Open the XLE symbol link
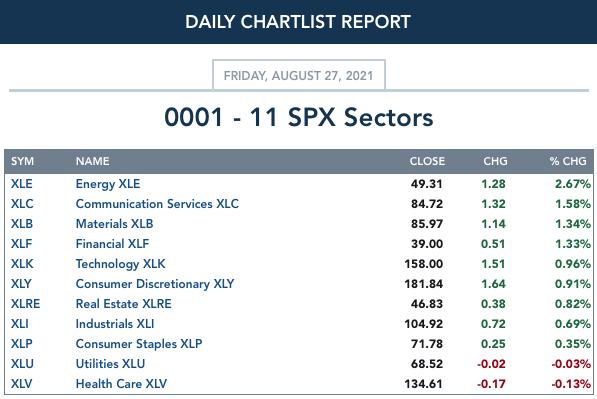Viewport: 597px width, 399px height. [x=22, y=184]
